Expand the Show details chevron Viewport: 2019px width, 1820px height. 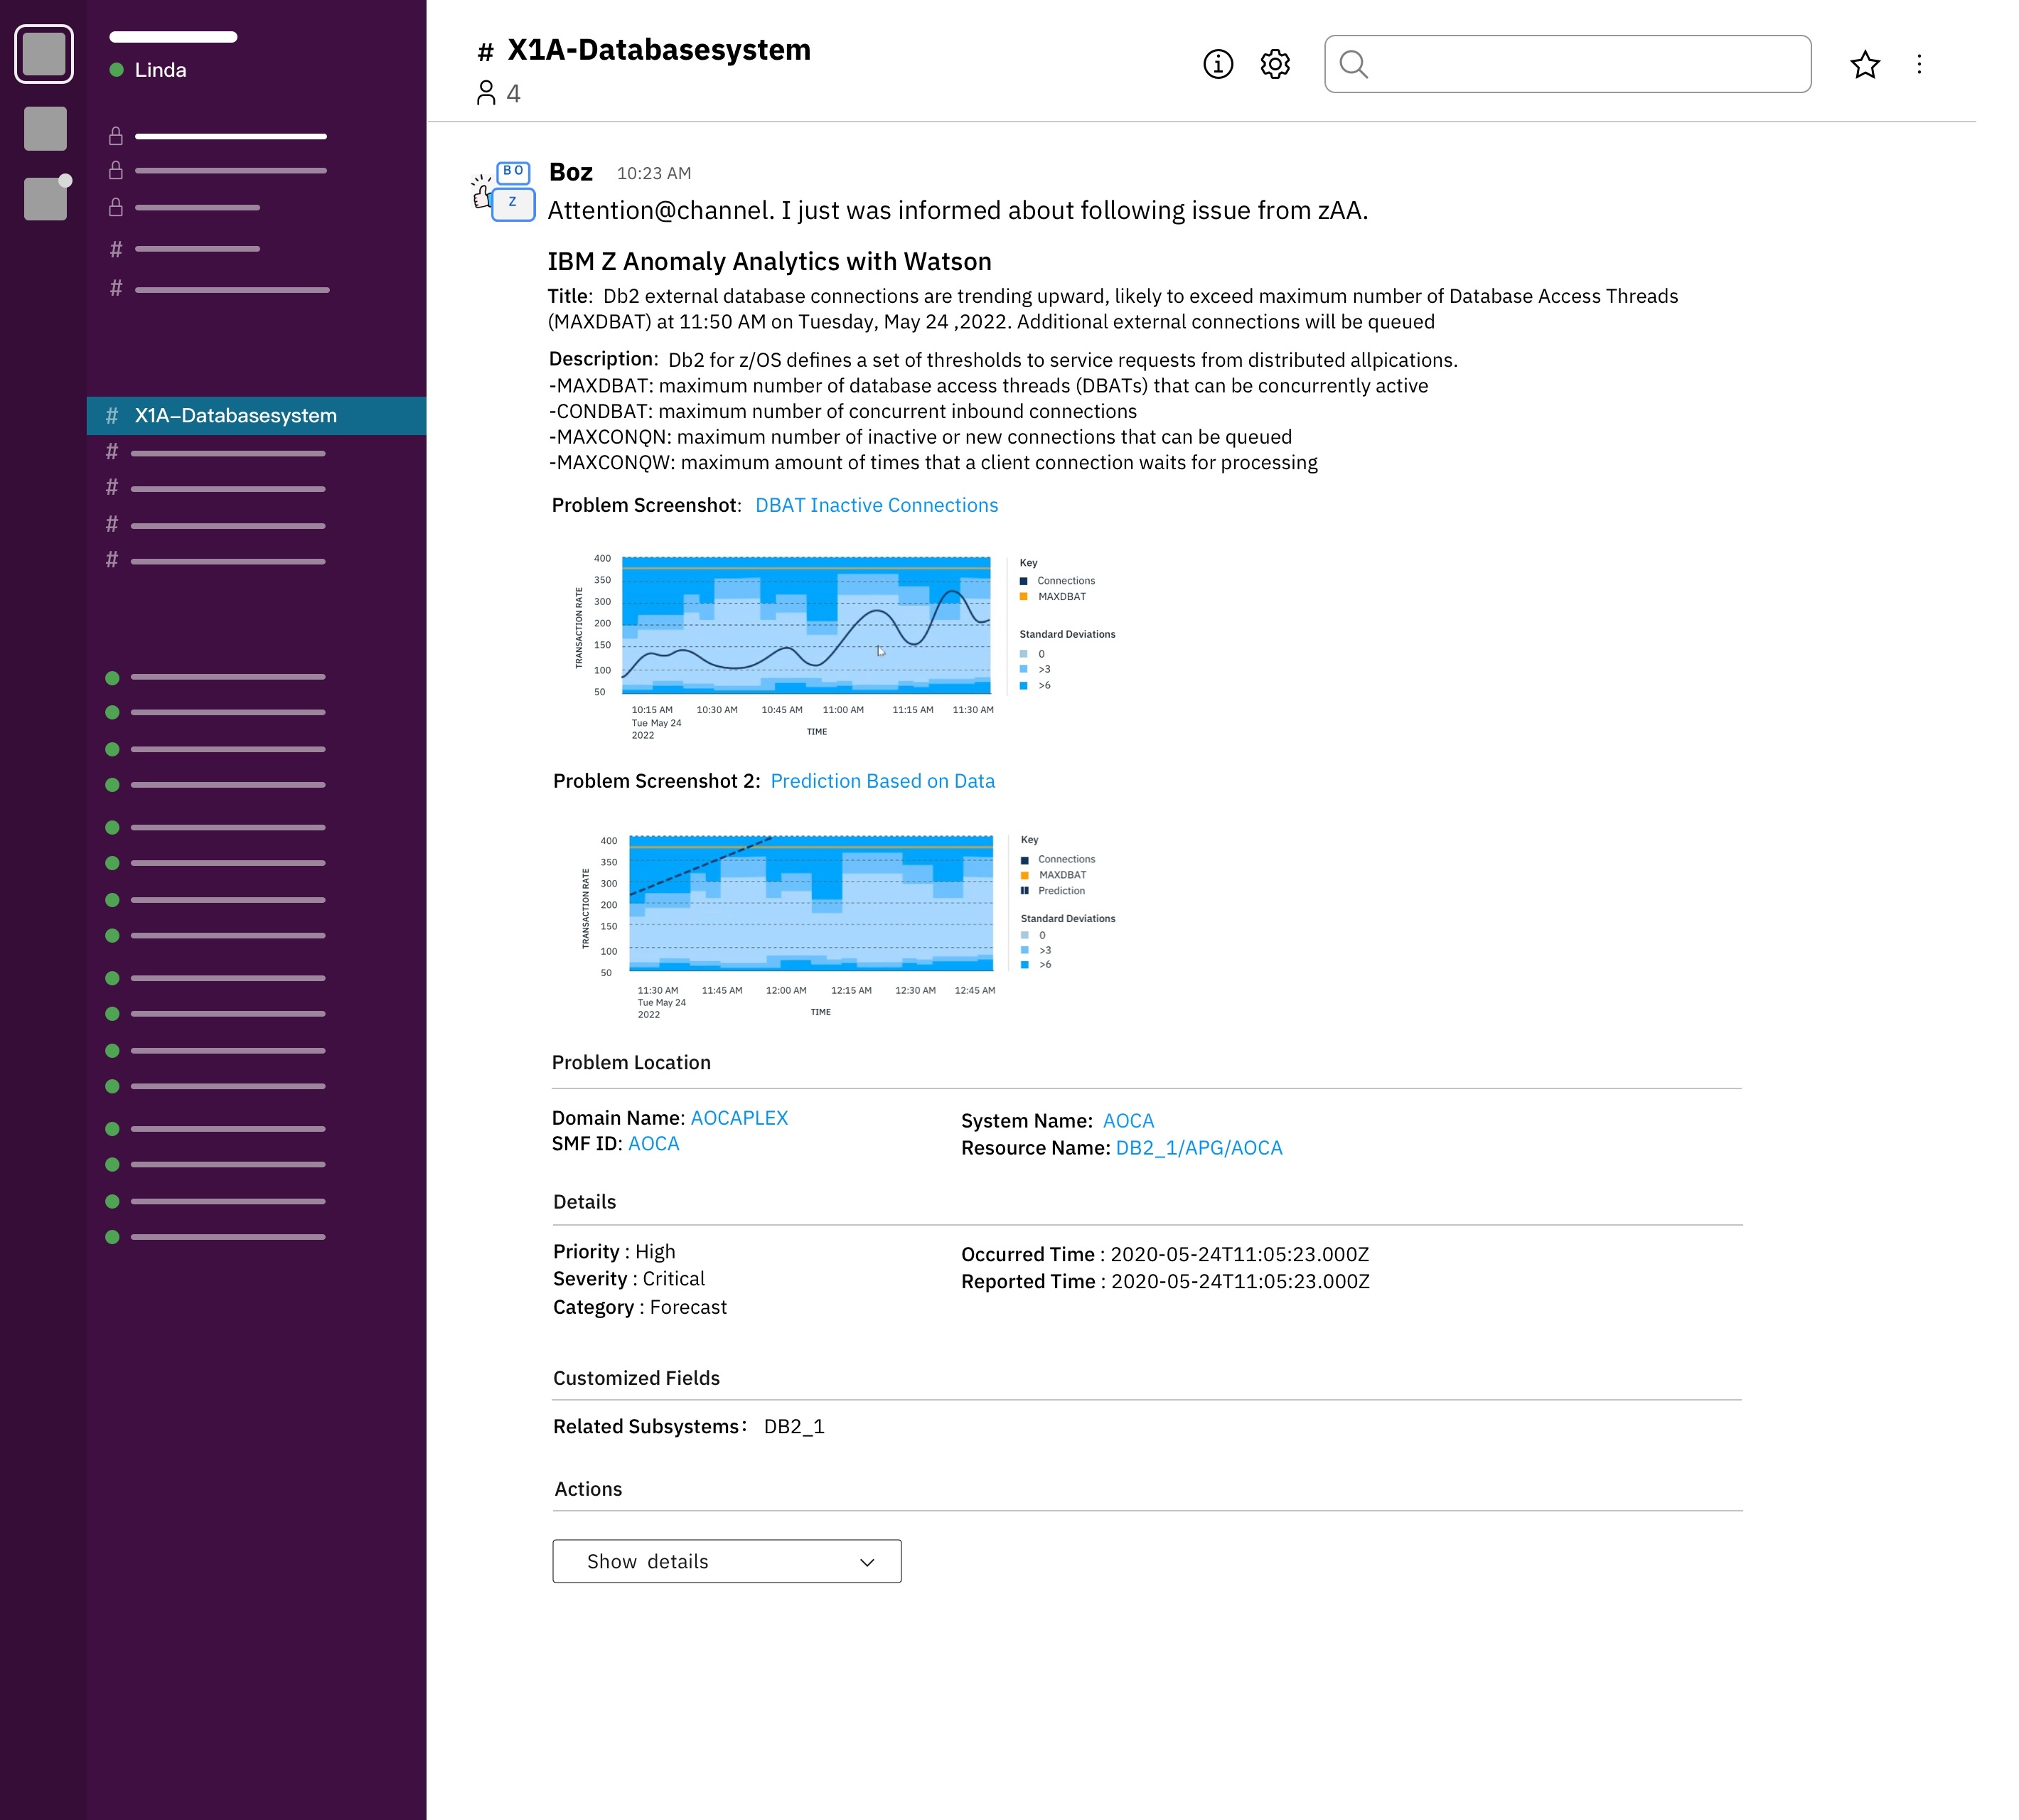click(x=866, y=1561)
